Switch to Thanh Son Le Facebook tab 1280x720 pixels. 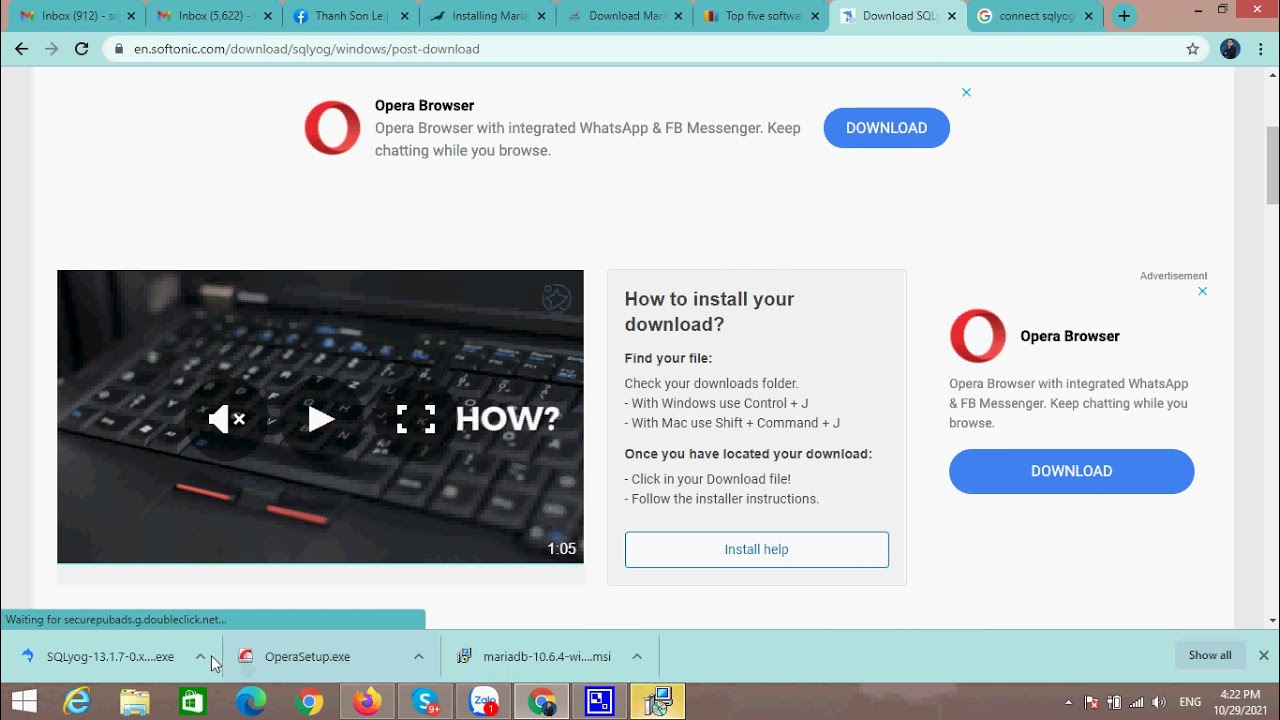(x=349, y=16)
